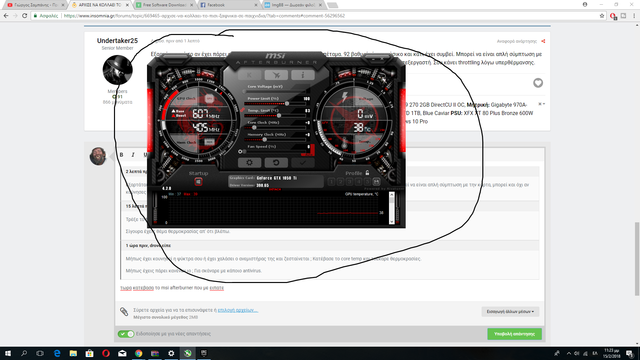The width and height of the screenshot is (640, 360).
Task: Click into the reply text area
Action: pyautogui.click(x=330, y=288)
